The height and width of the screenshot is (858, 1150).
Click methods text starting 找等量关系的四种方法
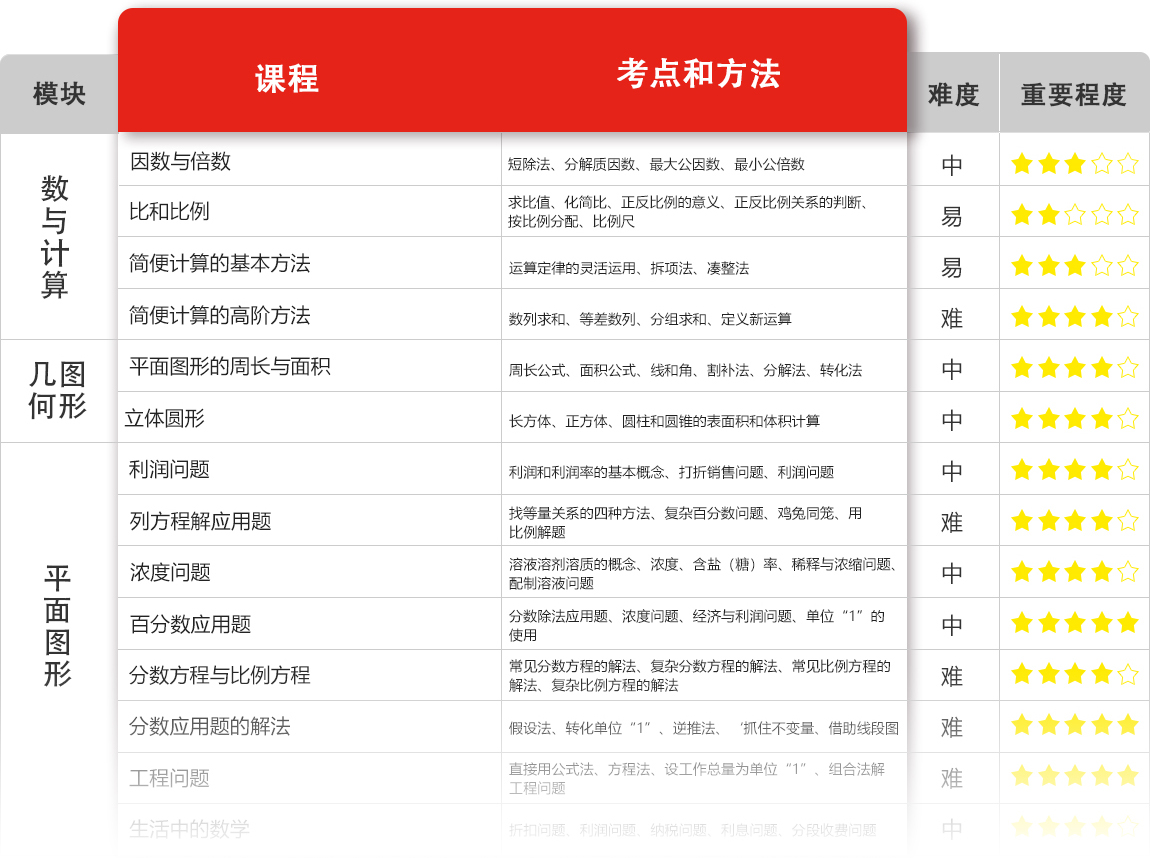685,522
